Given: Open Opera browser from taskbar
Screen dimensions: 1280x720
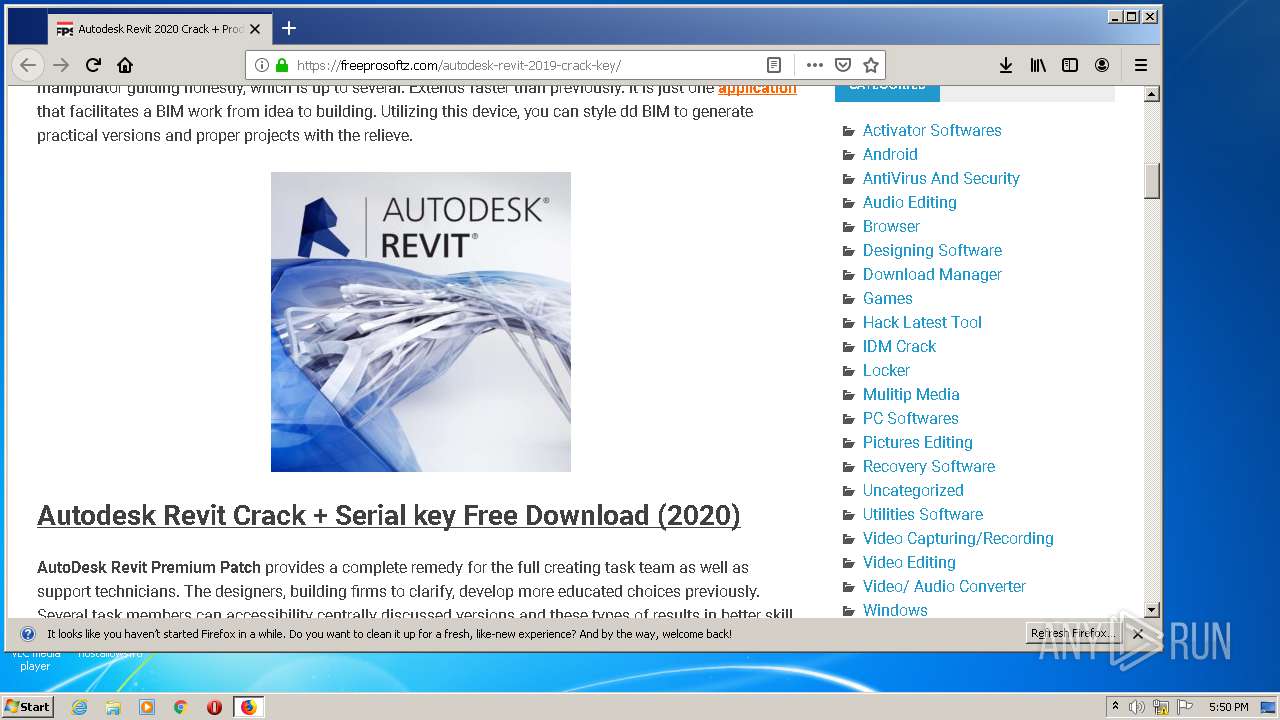Looking at the screenshot, I should [x=214, y=707].
